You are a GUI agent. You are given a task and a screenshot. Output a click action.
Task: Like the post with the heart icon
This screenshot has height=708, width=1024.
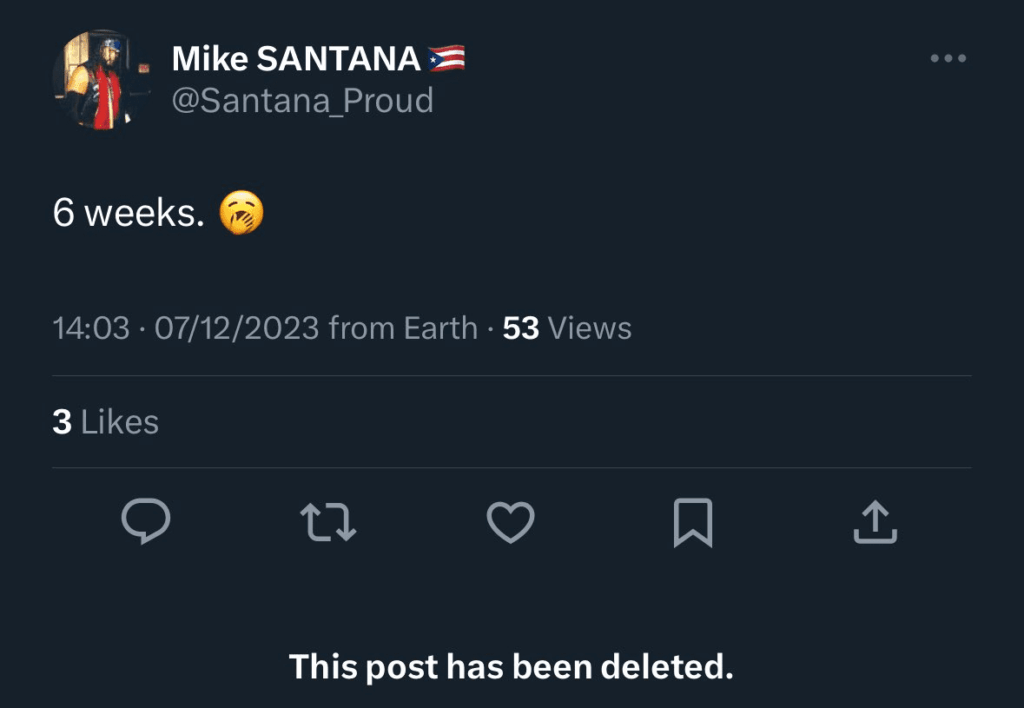tap(510, 522)
